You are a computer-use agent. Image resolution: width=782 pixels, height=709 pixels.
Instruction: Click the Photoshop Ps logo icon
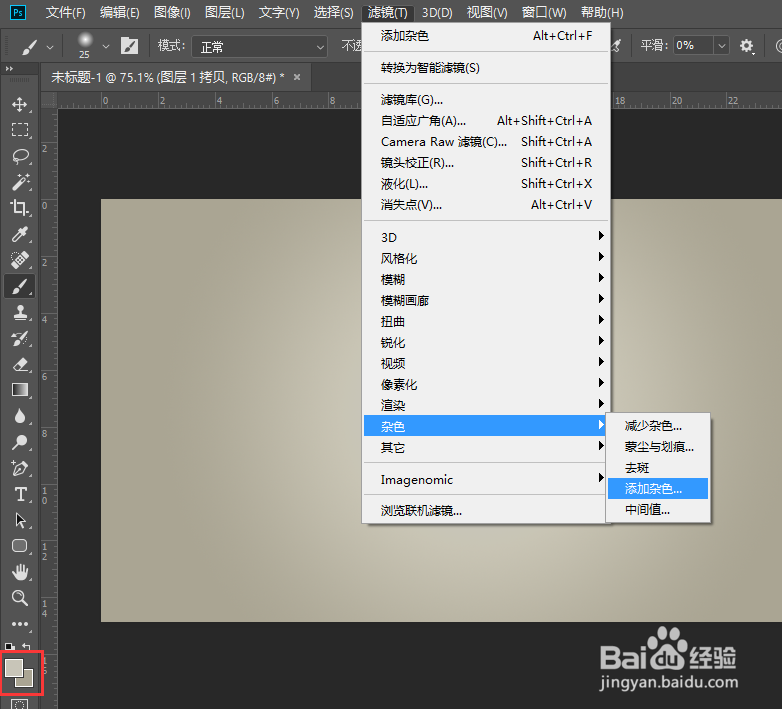point(17,12)
